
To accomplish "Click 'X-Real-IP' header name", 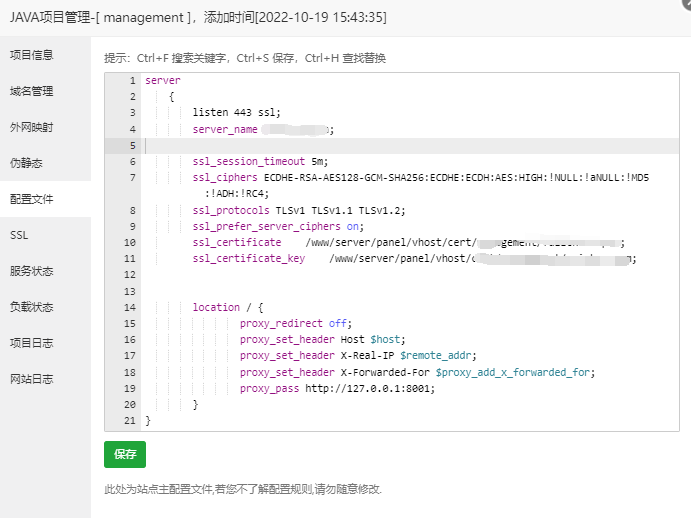I will 368,355.
